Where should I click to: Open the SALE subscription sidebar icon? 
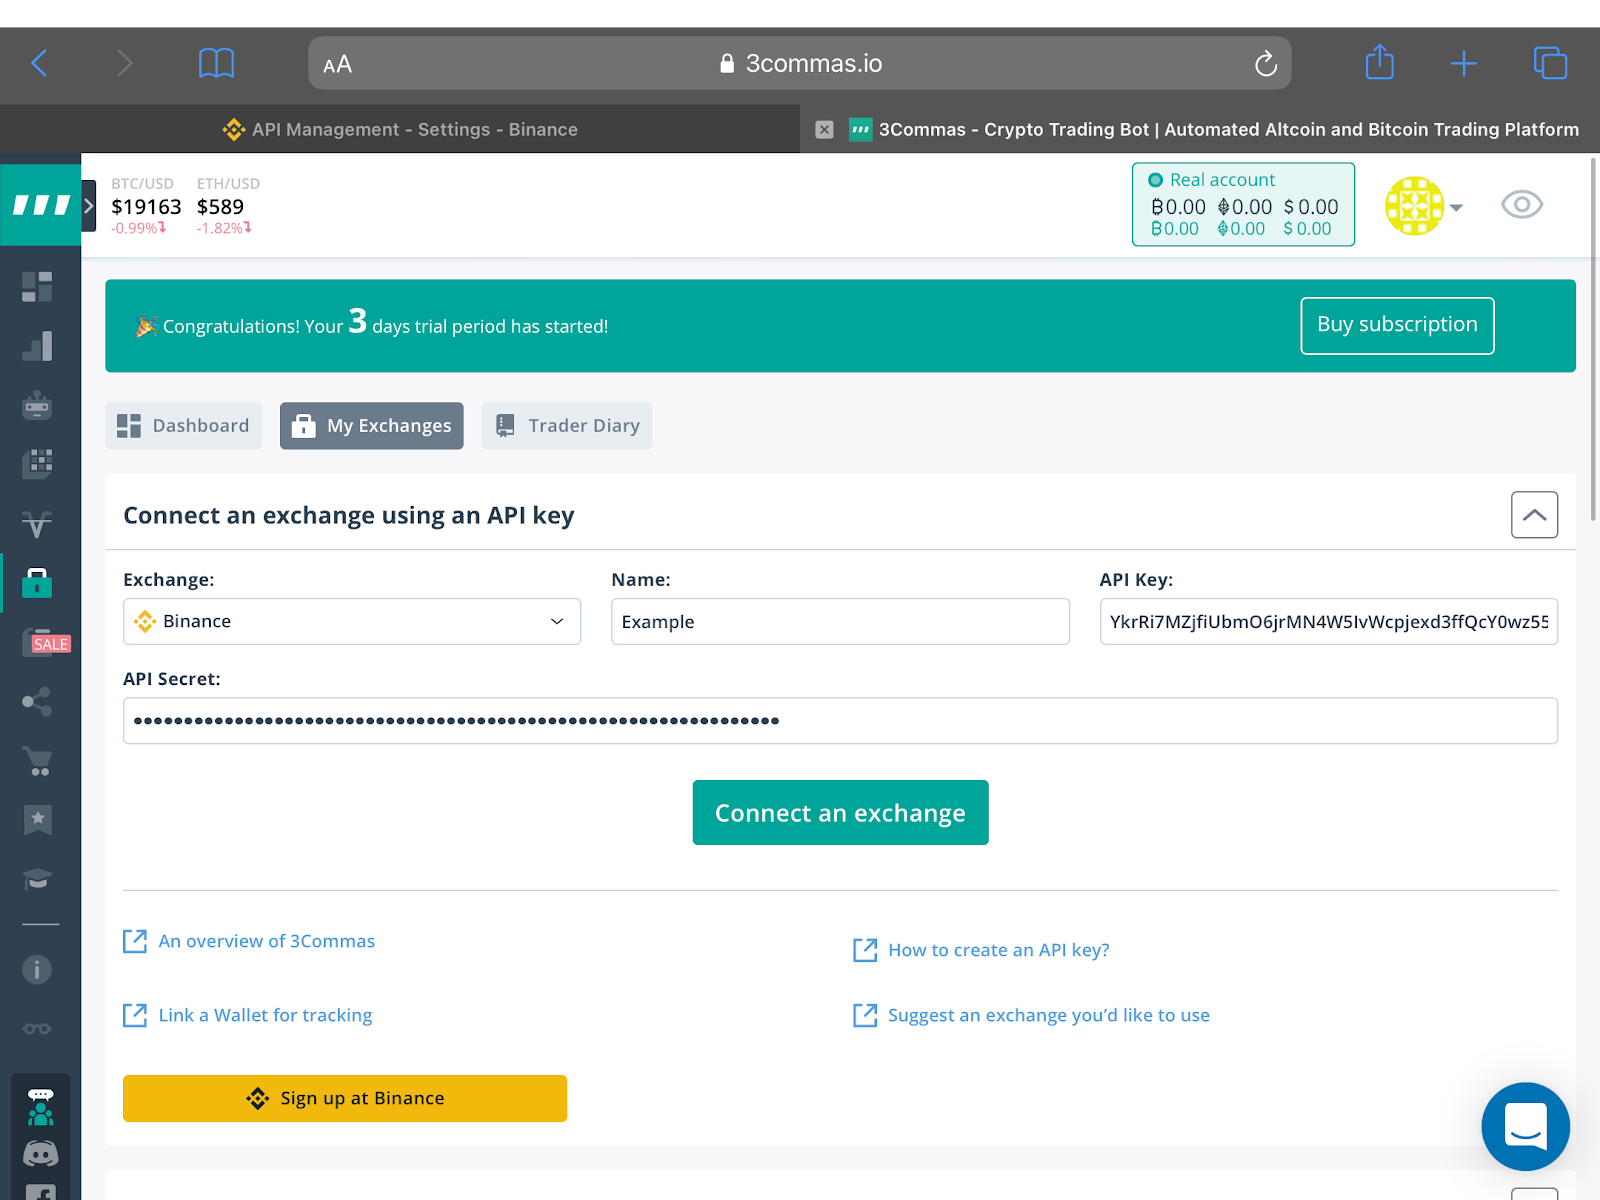45,642
